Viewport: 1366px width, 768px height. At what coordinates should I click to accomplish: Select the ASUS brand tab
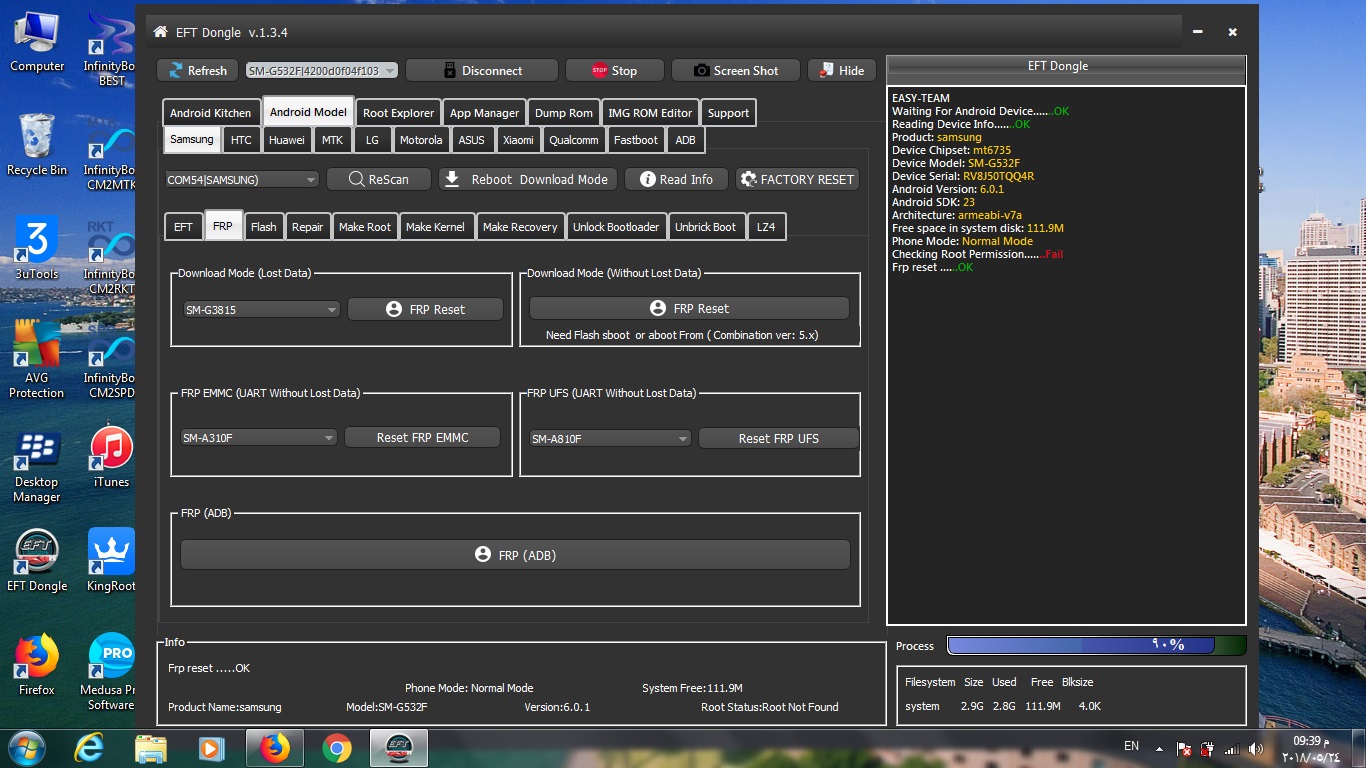pyautogui.click(x=471, y=140)
